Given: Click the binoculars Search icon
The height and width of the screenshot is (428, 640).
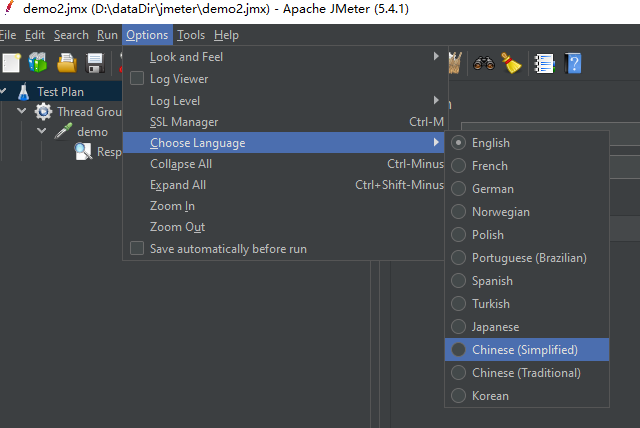Looking at the screenshot, I should (x=484, y=64).
